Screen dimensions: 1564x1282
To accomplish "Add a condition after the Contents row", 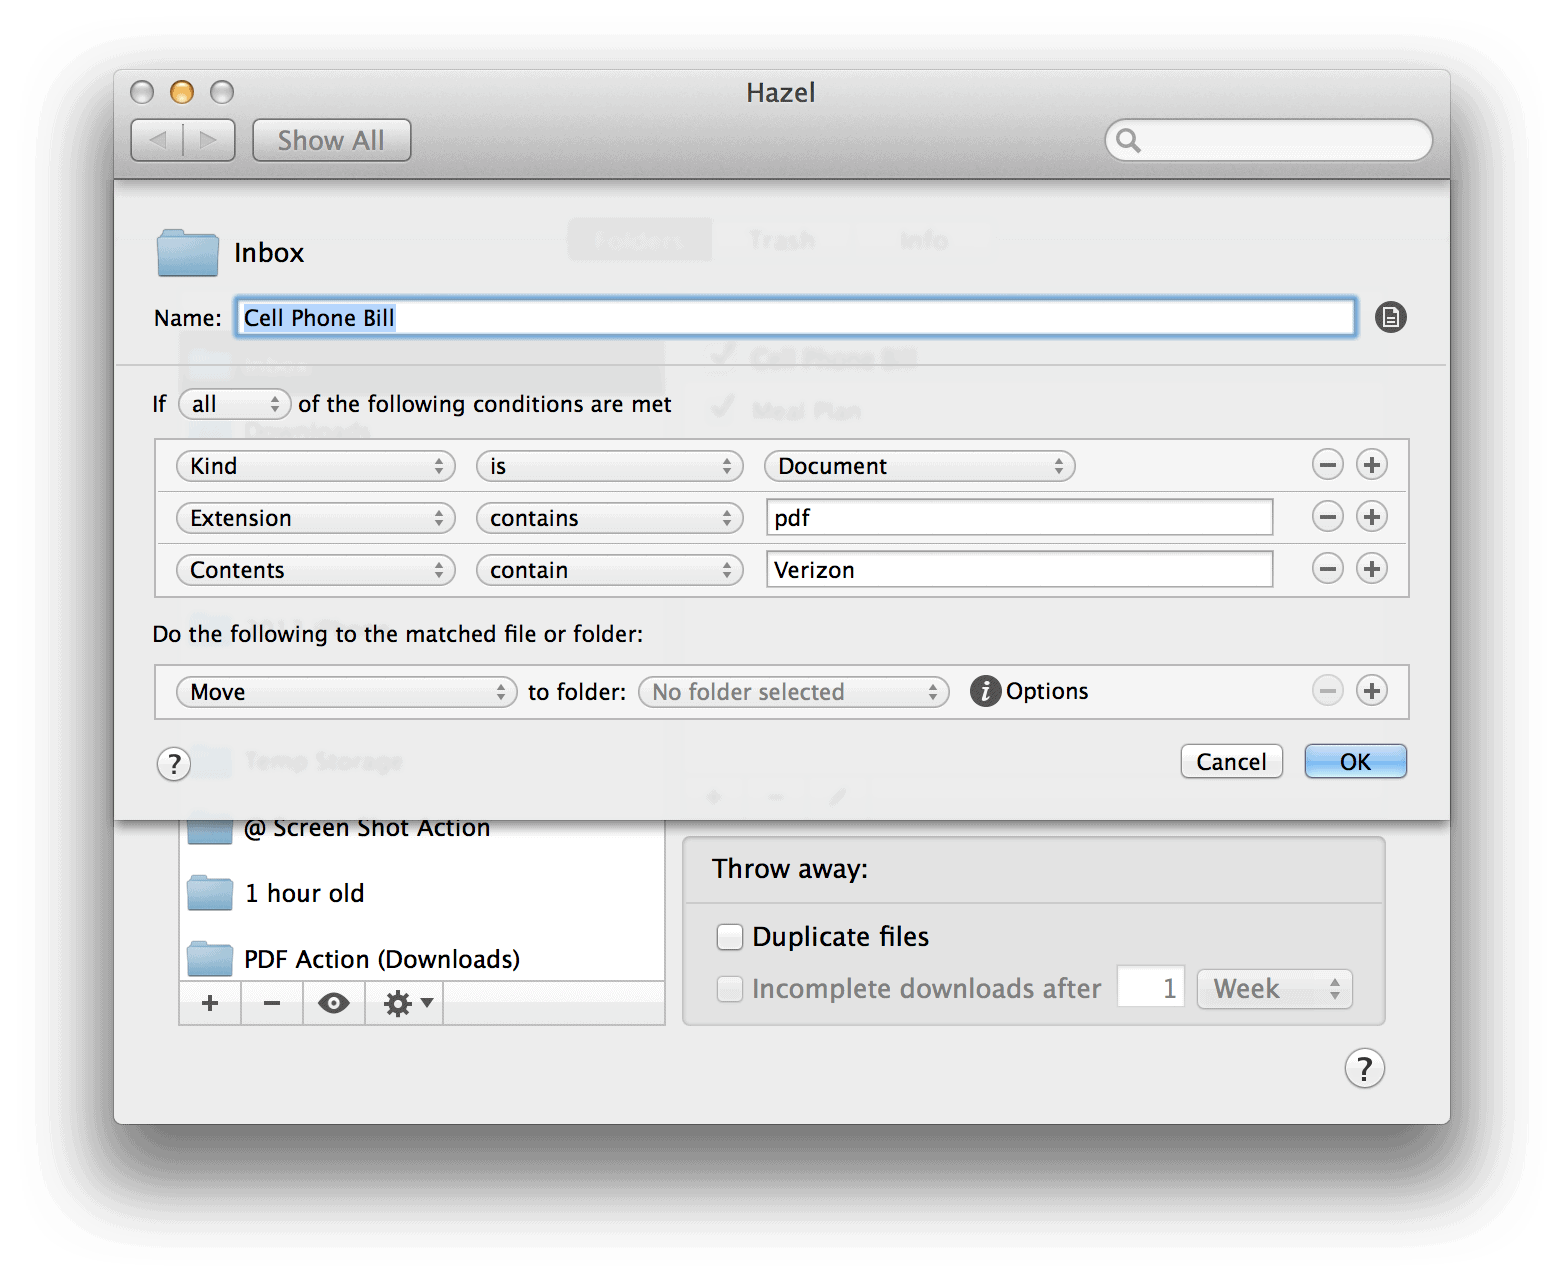I will click(x=1372, y=569).
